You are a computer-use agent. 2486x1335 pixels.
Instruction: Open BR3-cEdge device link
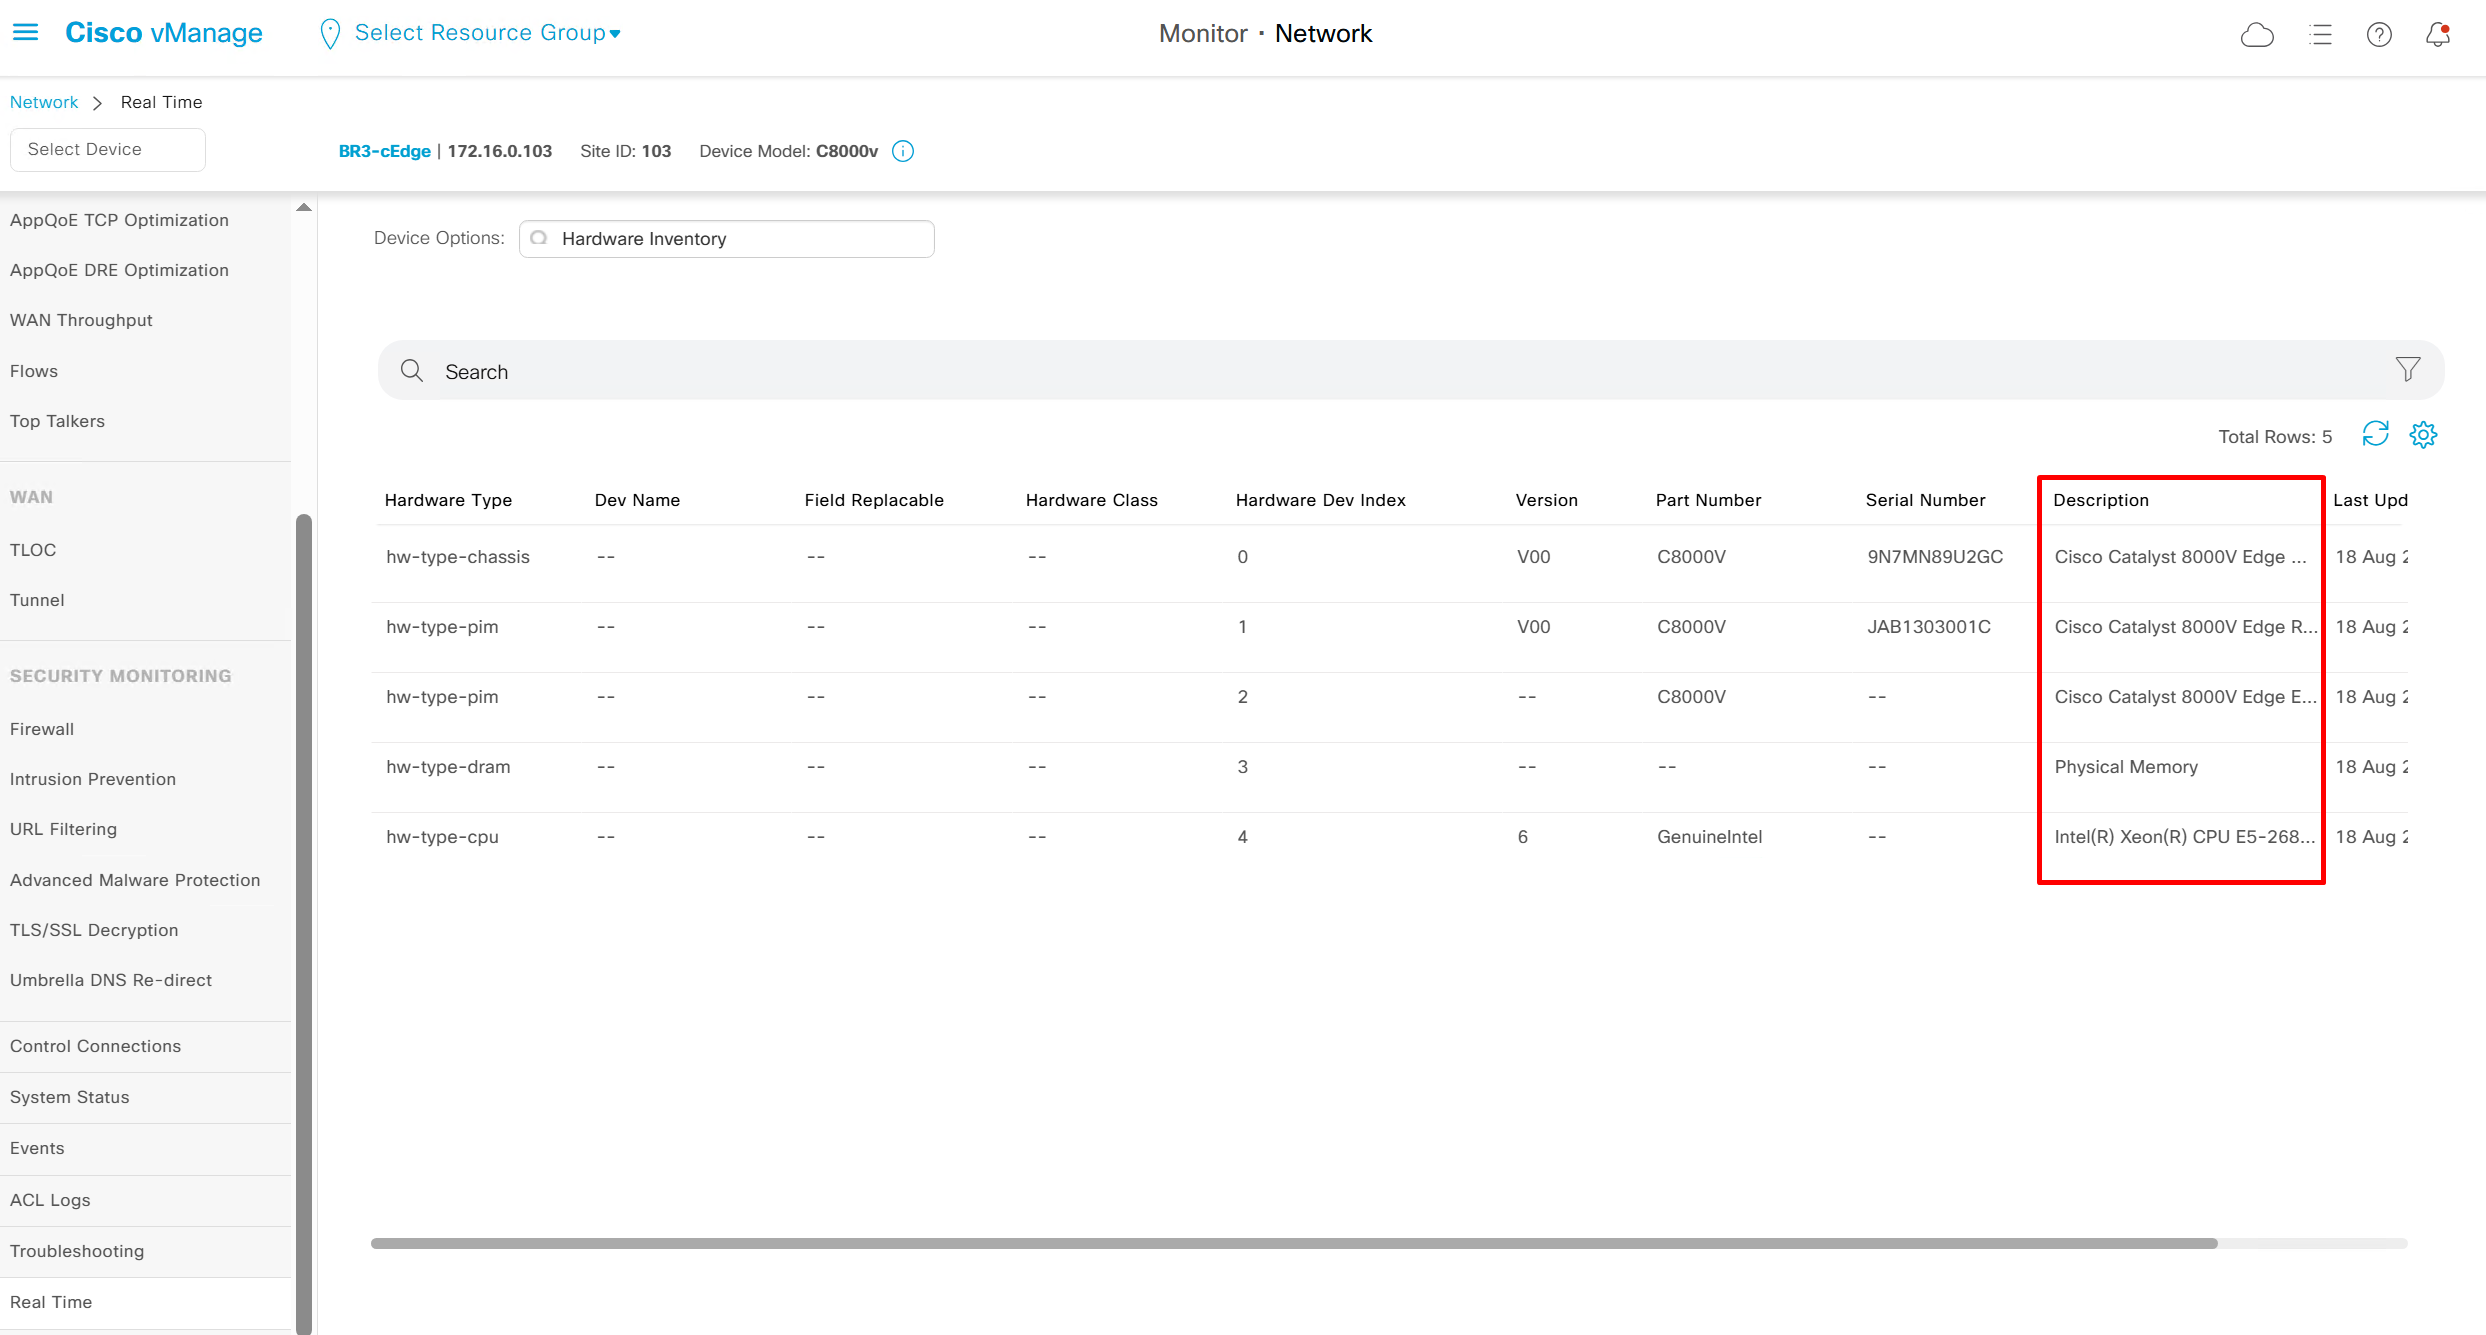click(x=384, y=151)
